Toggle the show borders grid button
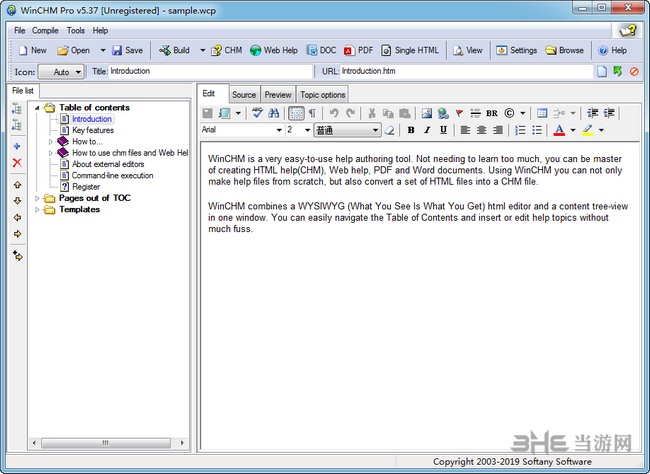This screenshot has height=474, width=650. click(x=296, y=113)
